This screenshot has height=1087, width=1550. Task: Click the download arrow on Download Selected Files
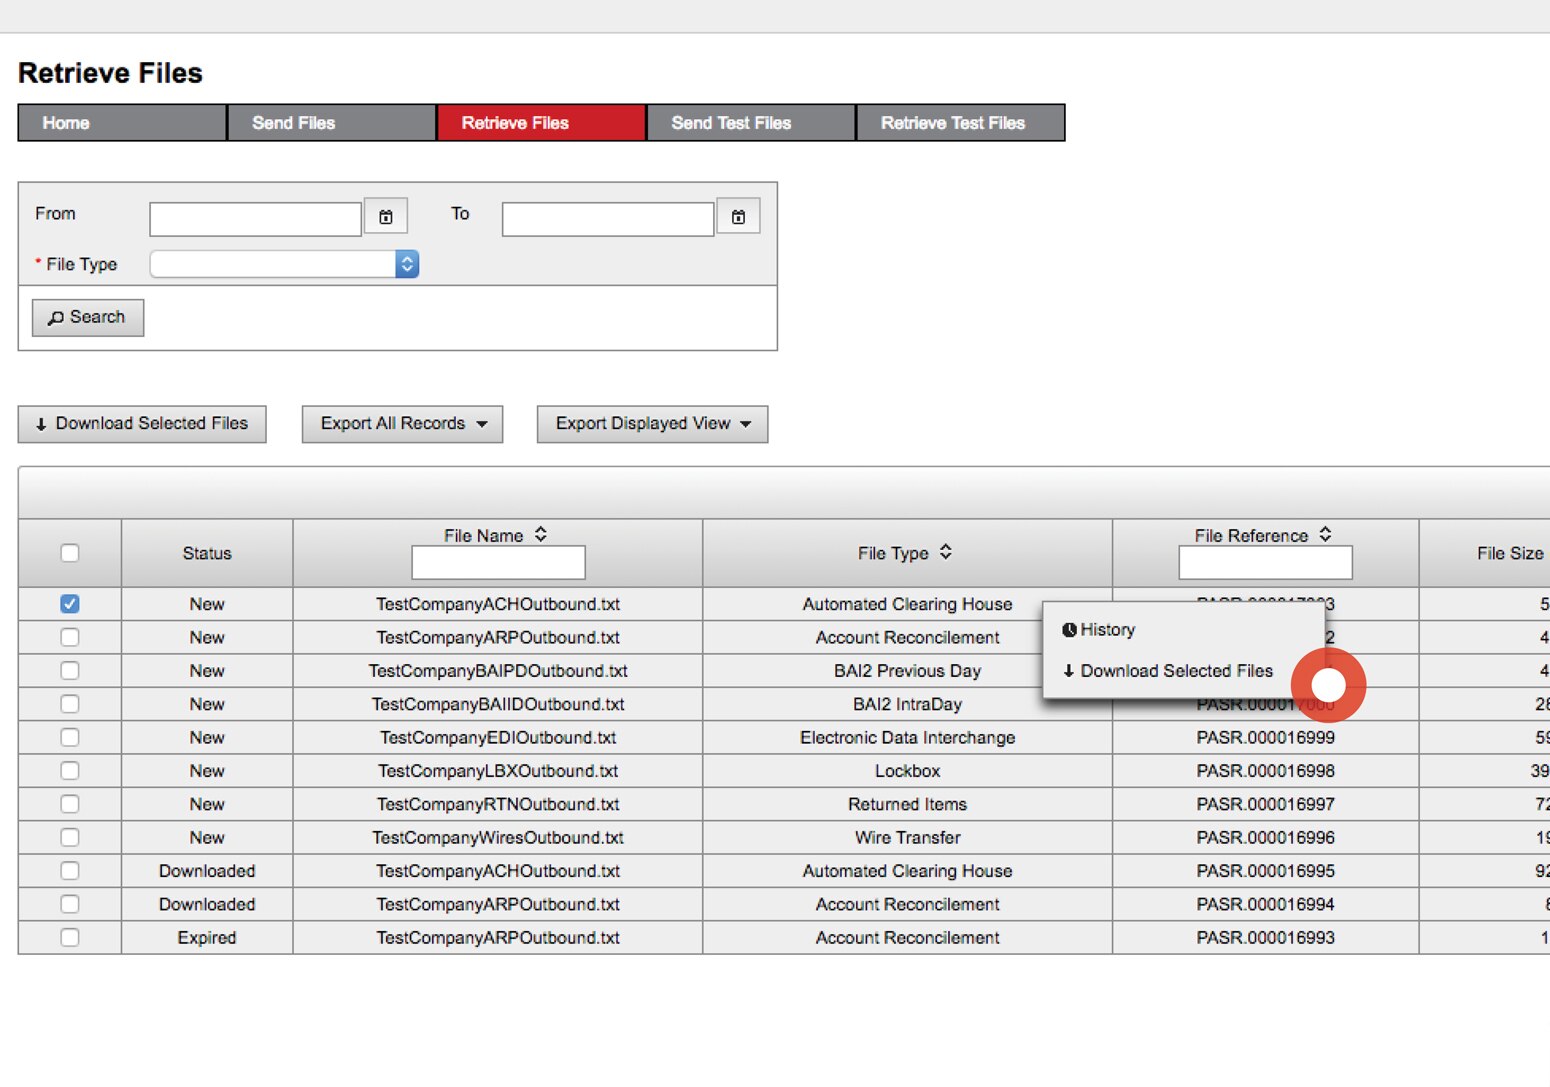coord(40,424)
